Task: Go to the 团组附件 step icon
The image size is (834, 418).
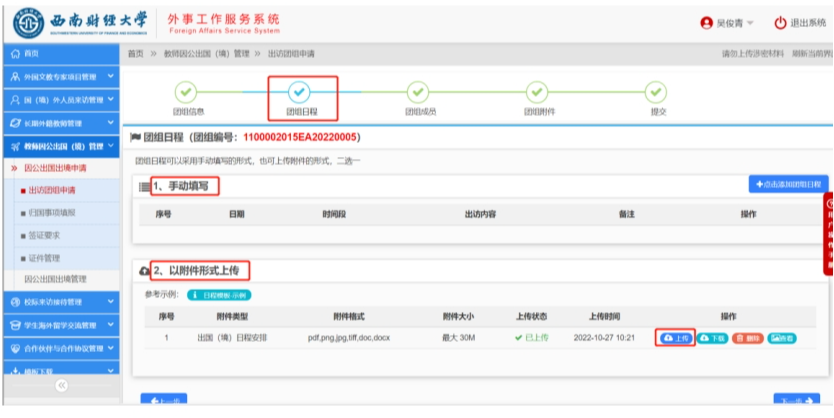Action: [x=538, y=91]
